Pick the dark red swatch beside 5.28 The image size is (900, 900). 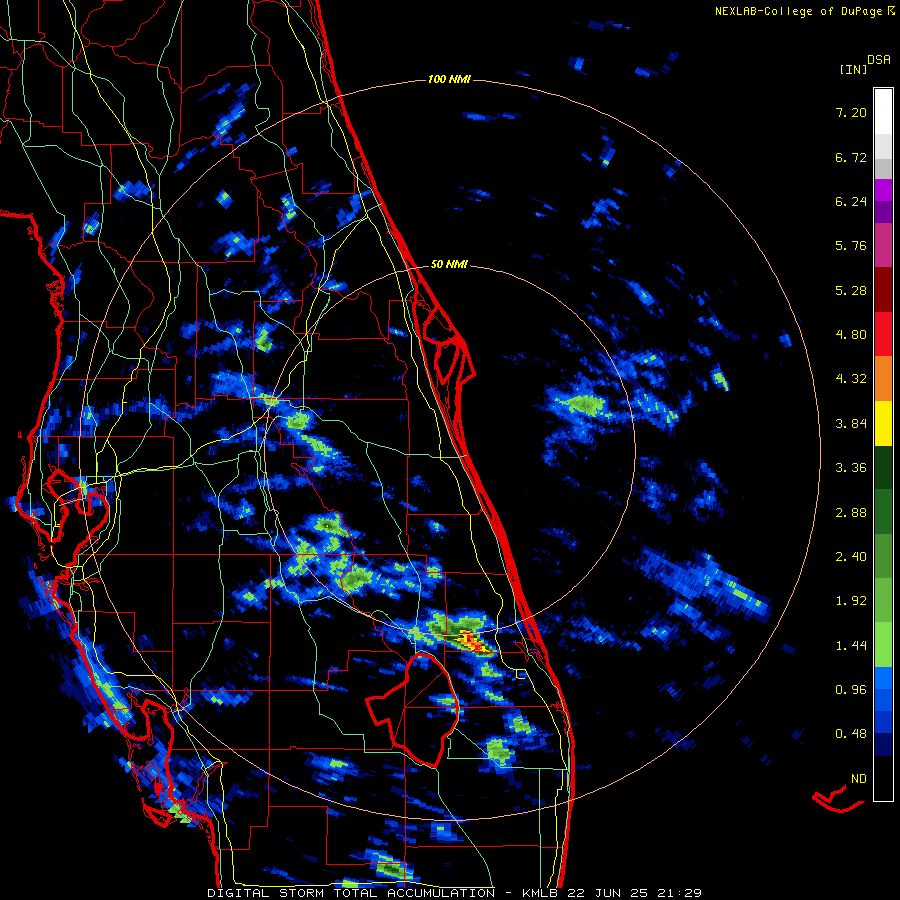(x=883, y=290)
